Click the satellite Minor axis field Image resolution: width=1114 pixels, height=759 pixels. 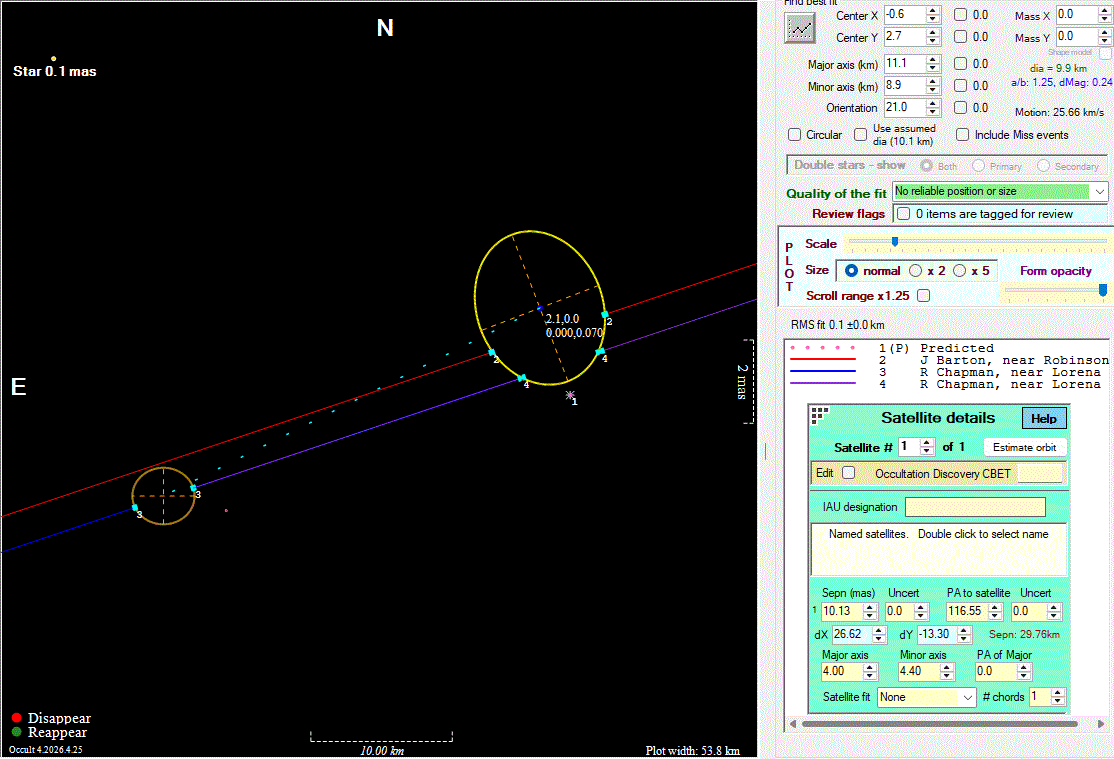pyautogui.click(x=919, y=672)
